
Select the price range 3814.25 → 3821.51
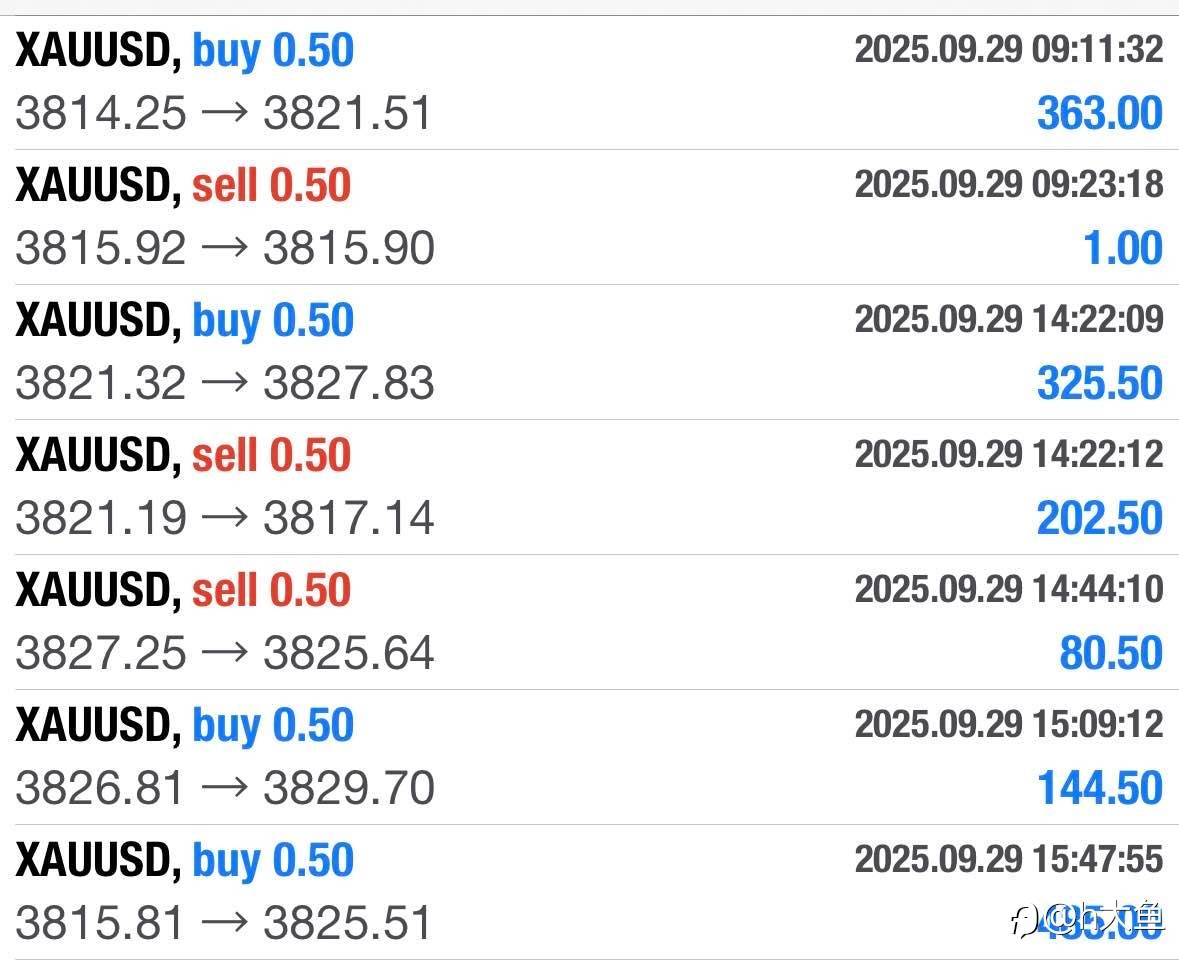[223, 113]
